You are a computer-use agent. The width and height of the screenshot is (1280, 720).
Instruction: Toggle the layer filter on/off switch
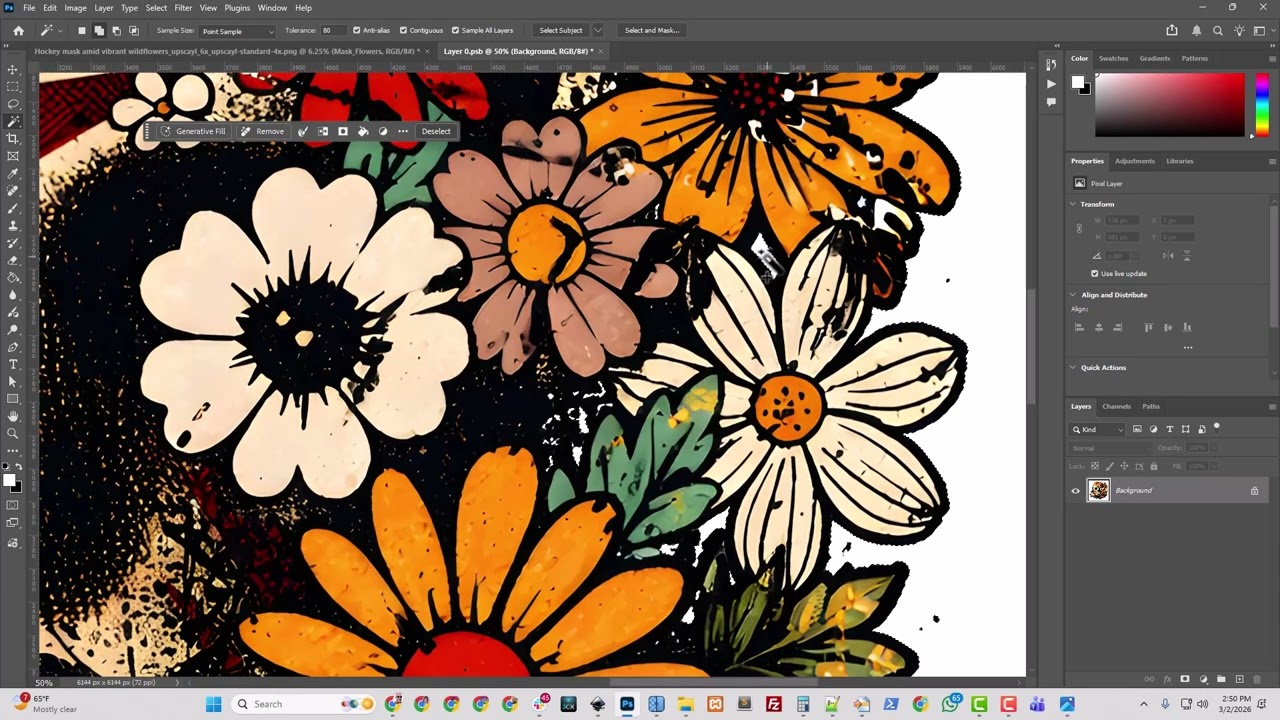click(x=1217, y=427)
